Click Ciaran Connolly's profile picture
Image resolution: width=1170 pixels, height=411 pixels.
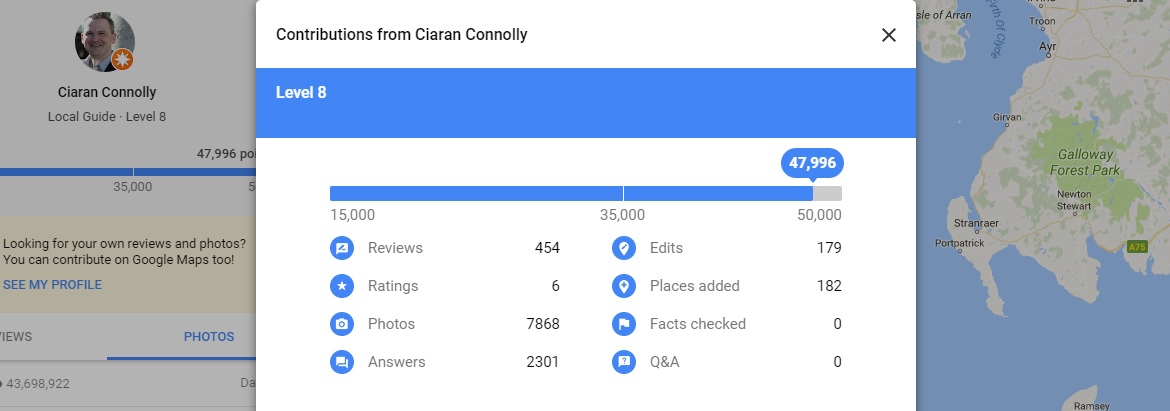pos(104,42)
